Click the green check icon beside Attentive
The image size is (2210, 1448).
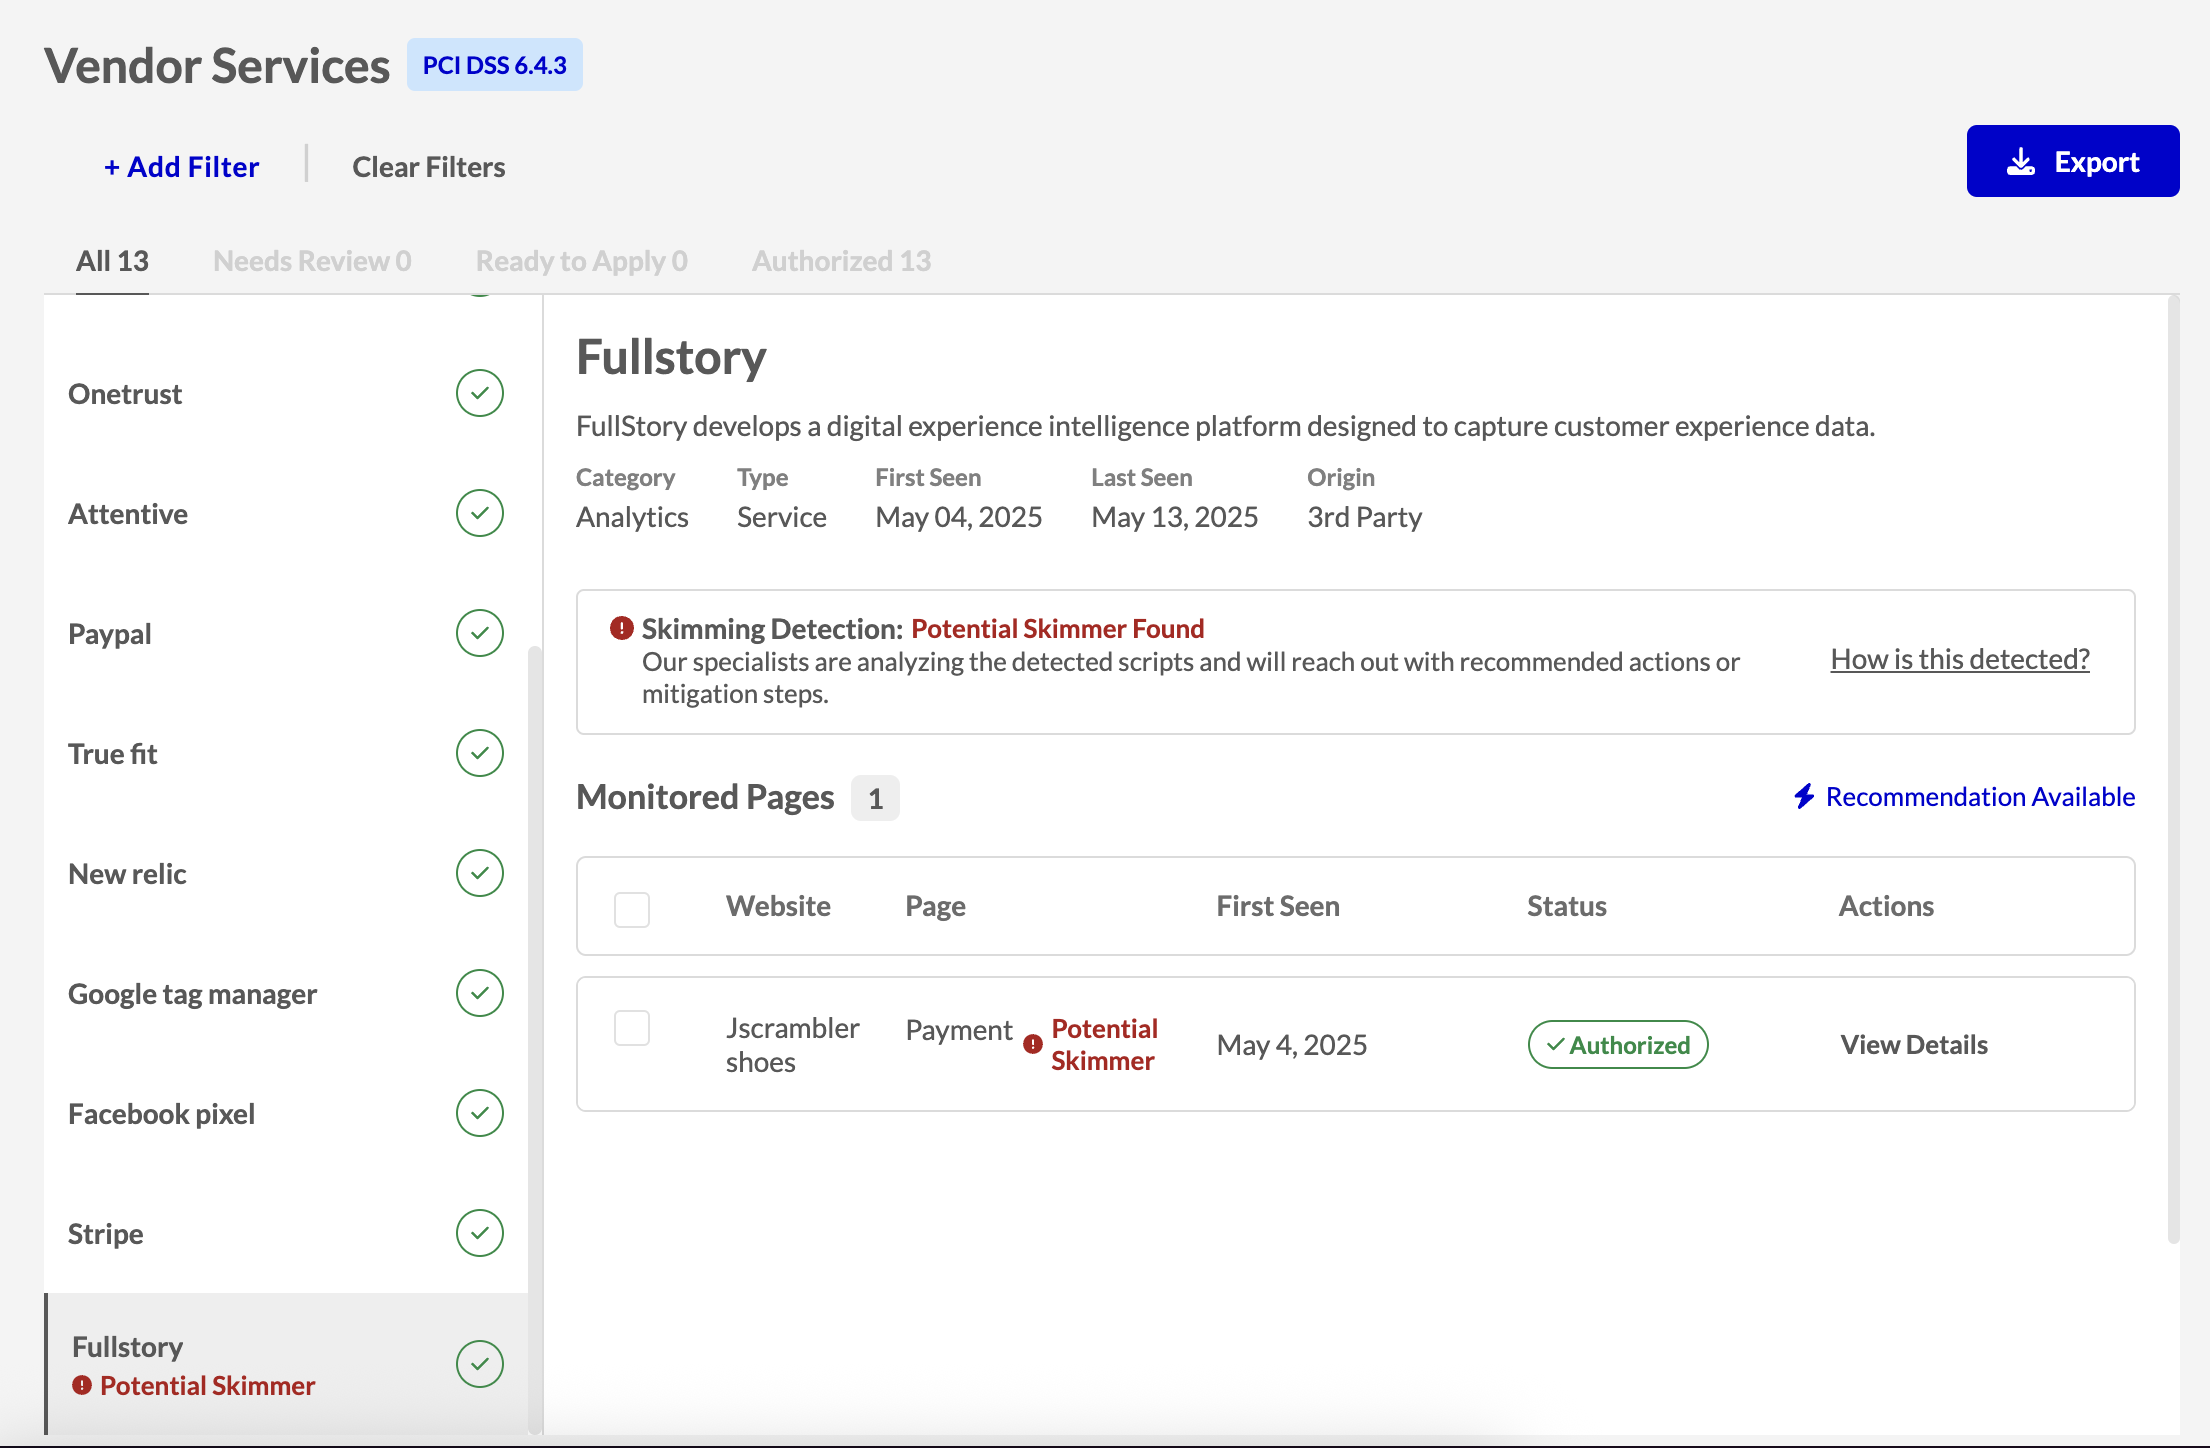click(x=480, y=513)
